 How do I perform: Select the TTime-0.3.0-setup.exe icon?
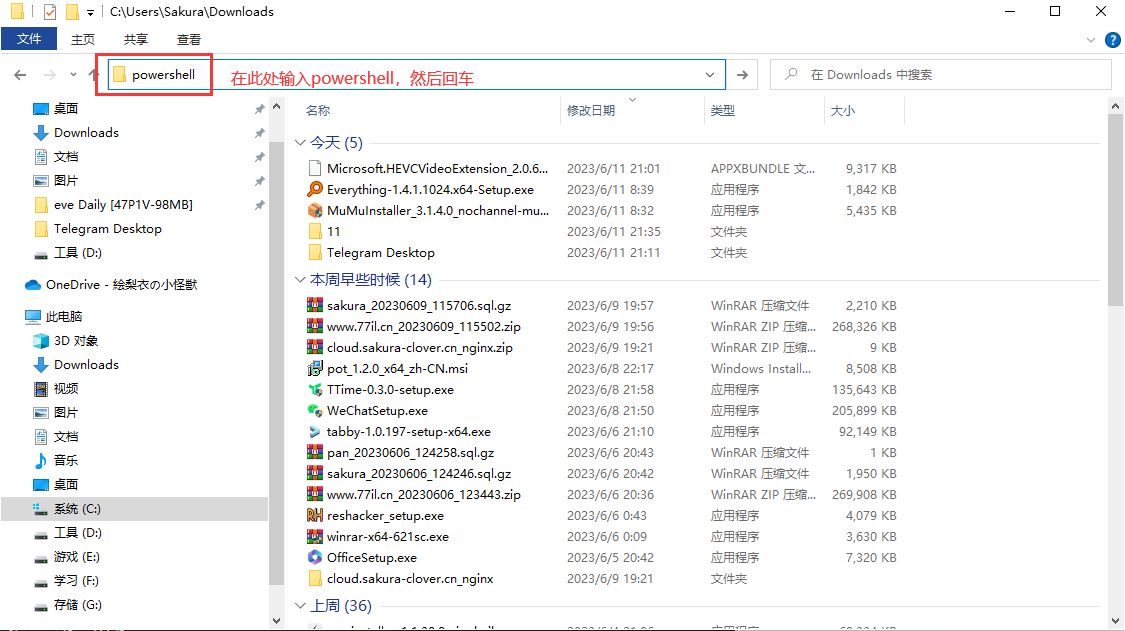click(315, 390)
